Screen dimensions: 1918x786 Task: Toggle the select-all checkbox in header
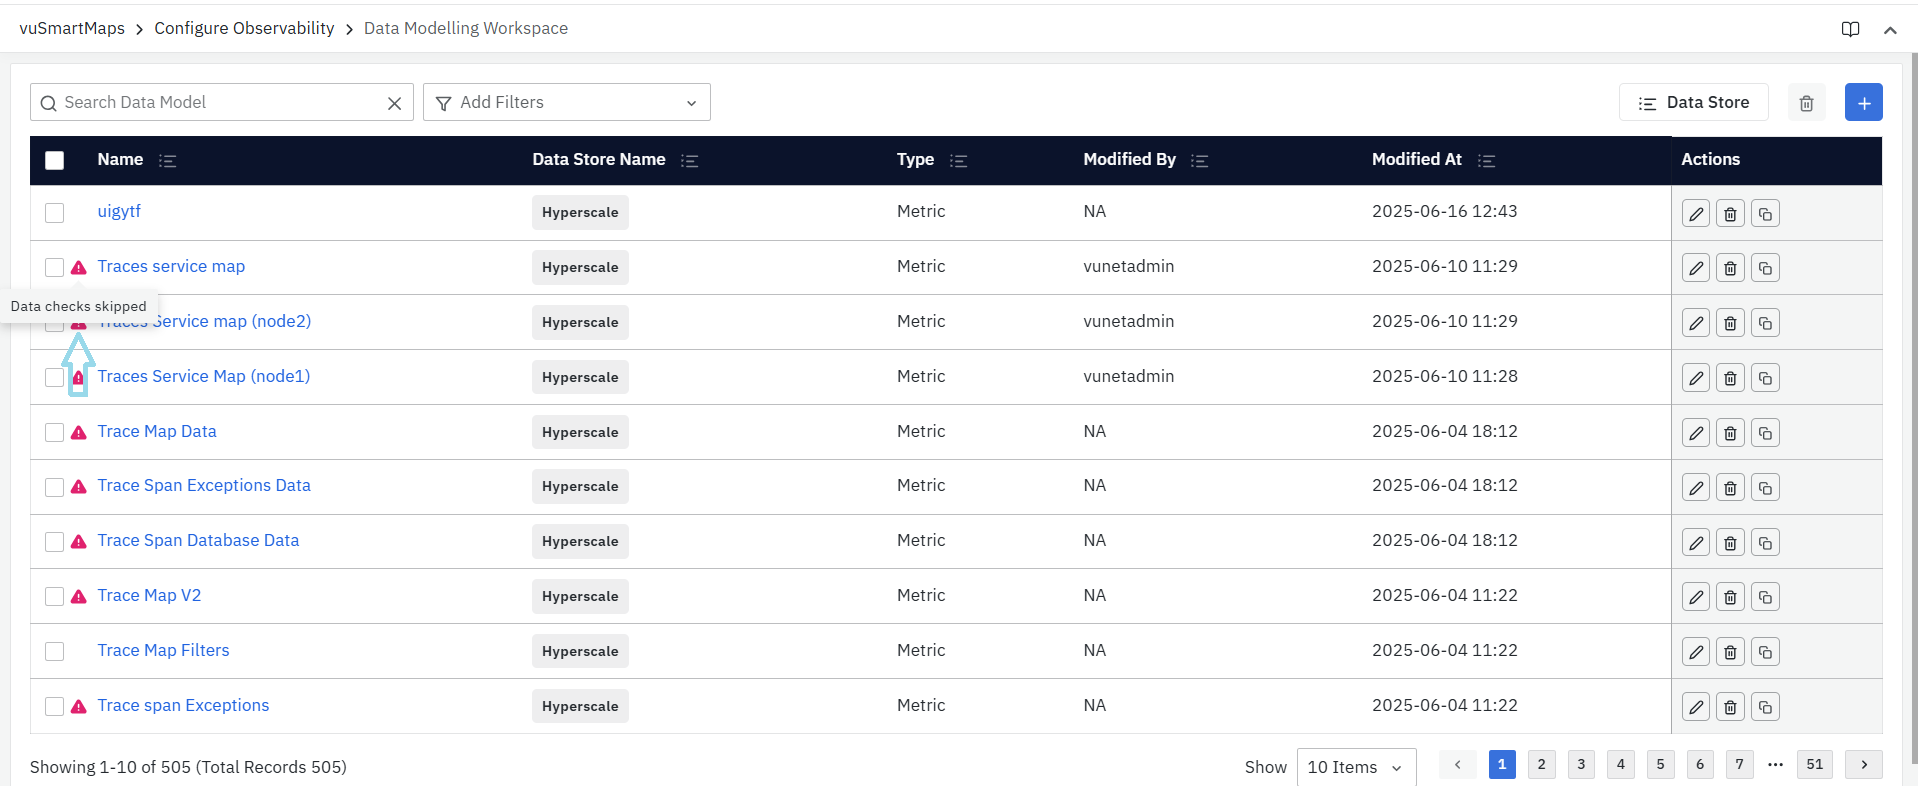coord(55,161)
